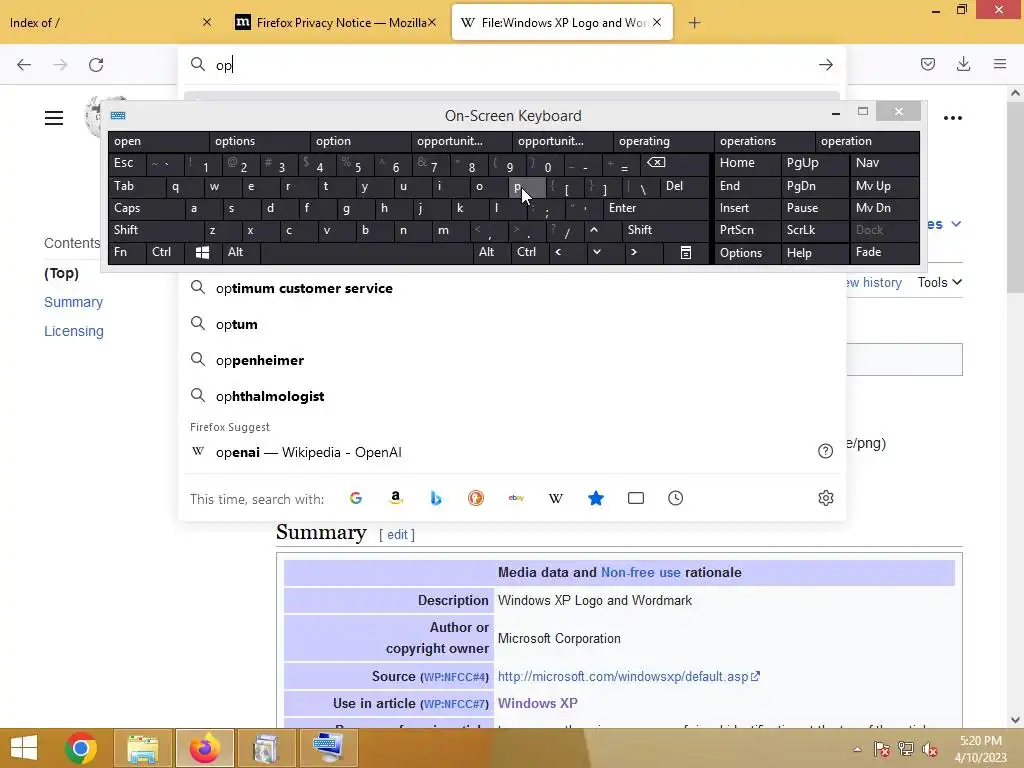Toggle right Shift key on keyboard

coord(665,230)
